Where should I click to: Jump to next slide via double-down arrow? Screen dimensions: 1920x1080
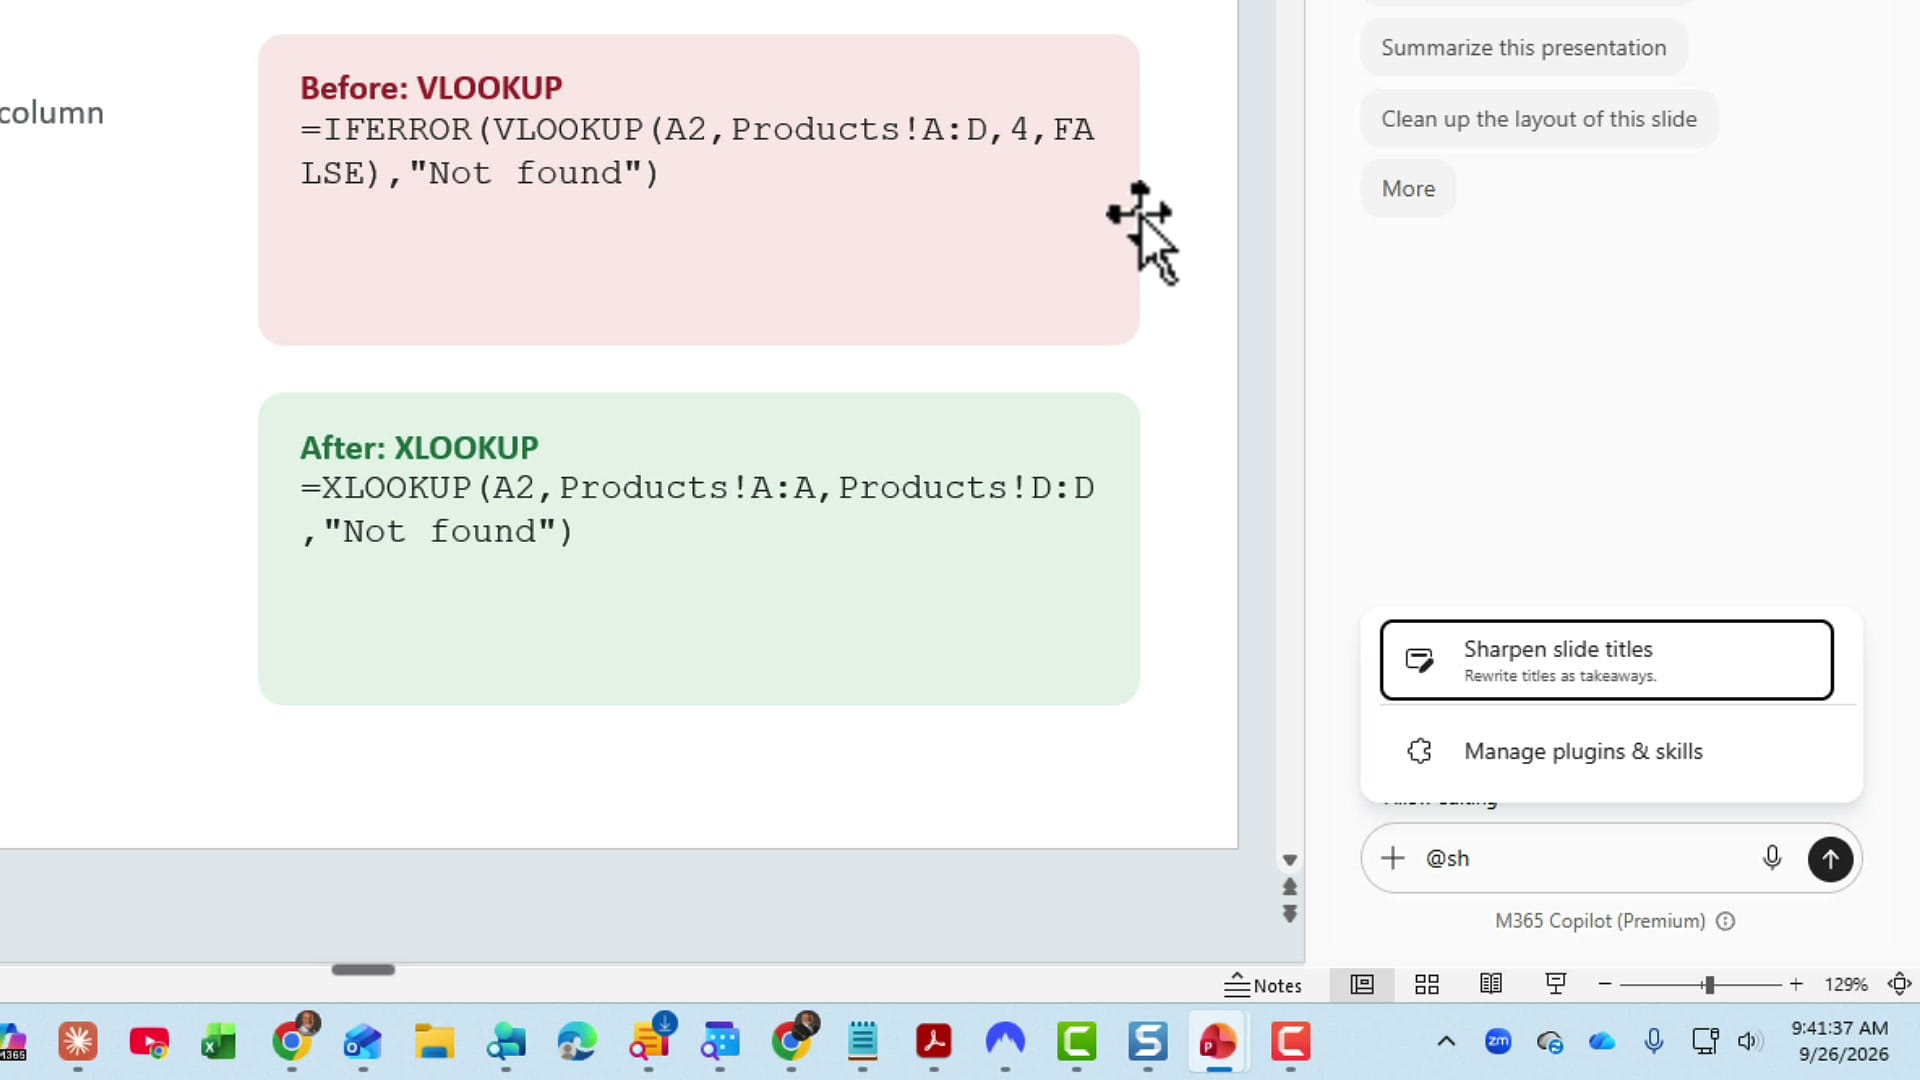click(1290, 914)
